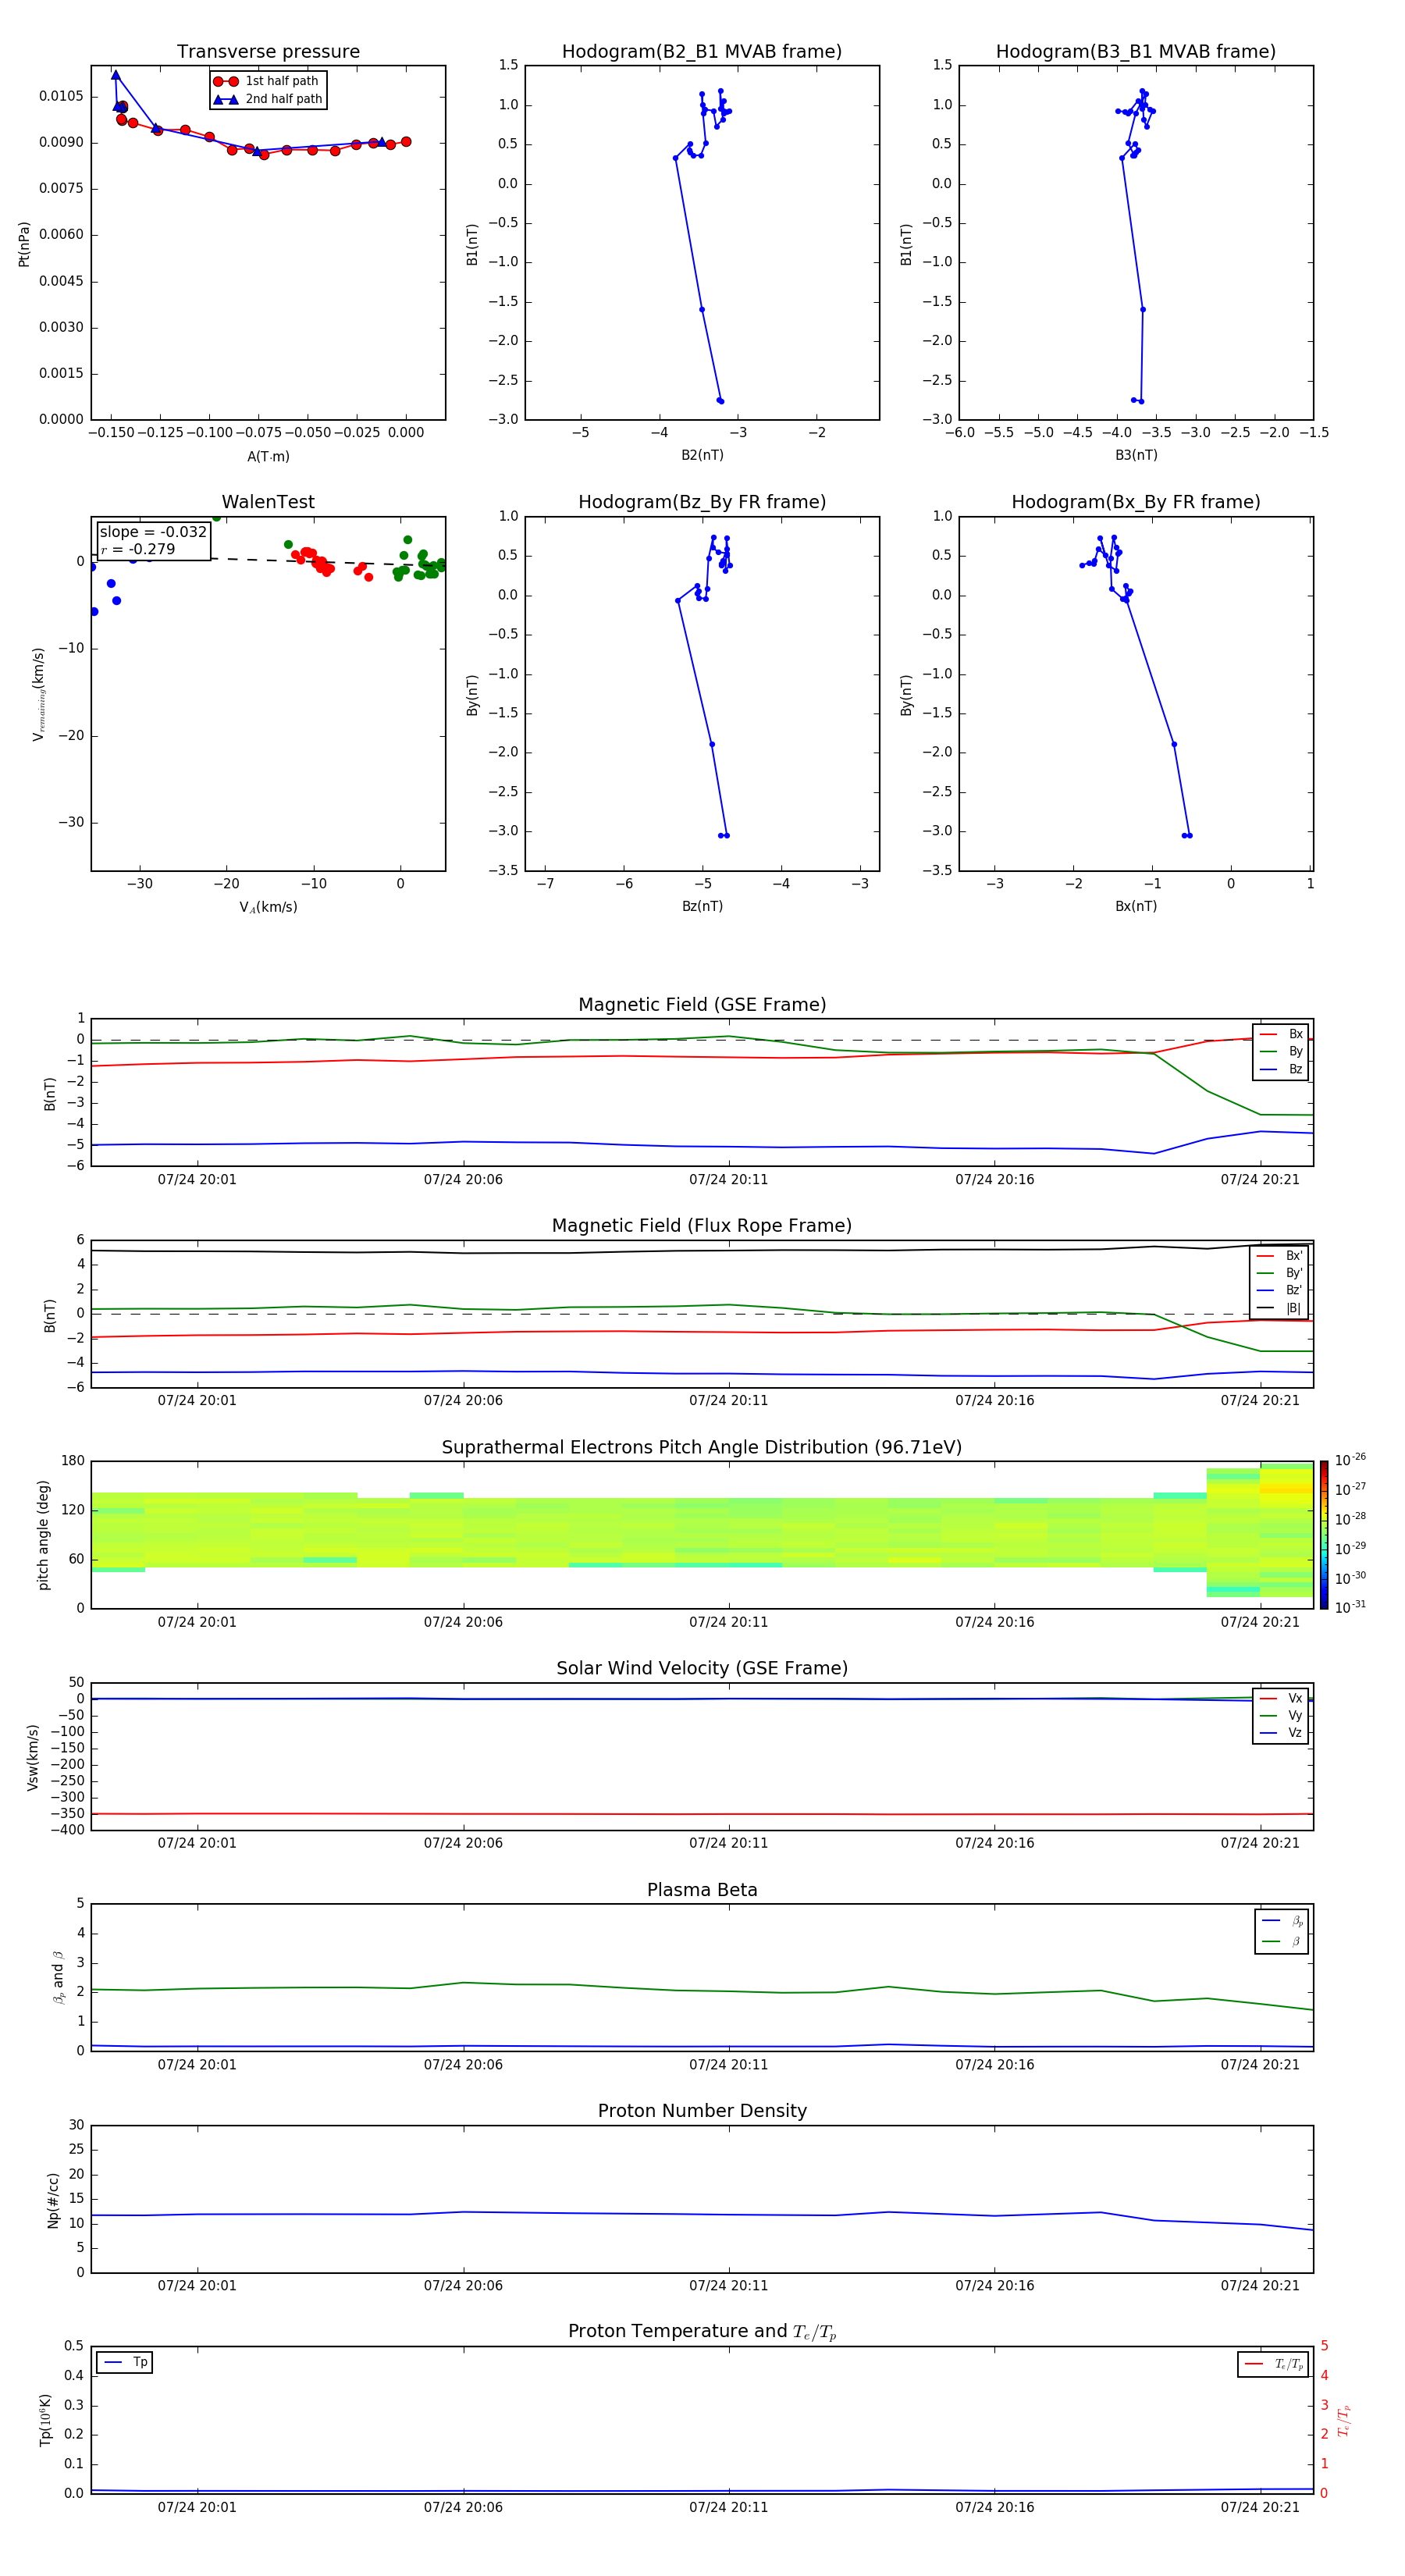The height and width of the screenshot is (2576, 1405).
Task: Click the "|B|" flux rope legend entry
Action: (x=1279, y=1308)
